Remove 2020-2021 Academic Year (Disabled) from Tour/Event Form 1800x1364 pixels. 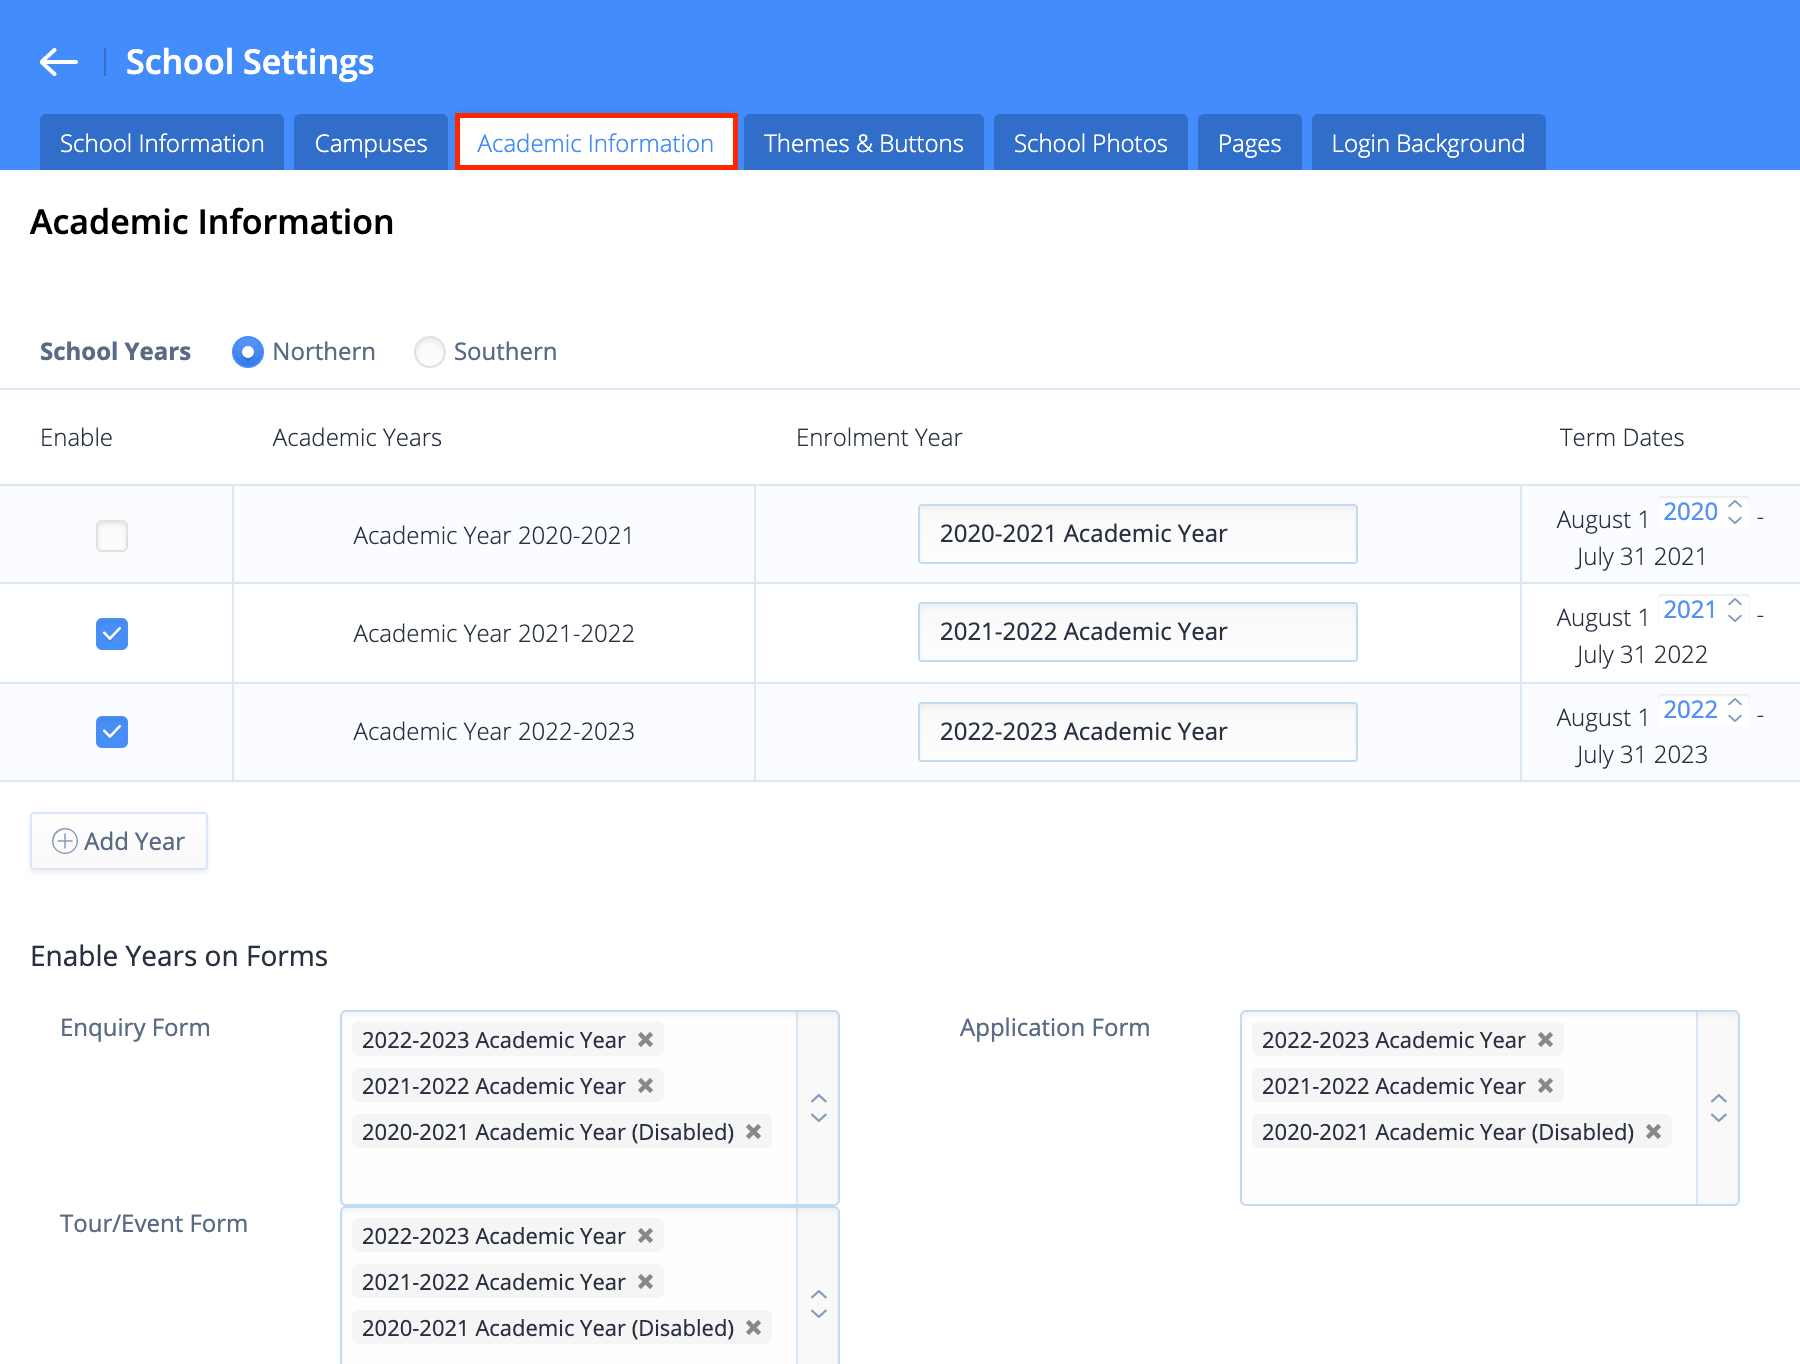click(x=754, y=1328)
